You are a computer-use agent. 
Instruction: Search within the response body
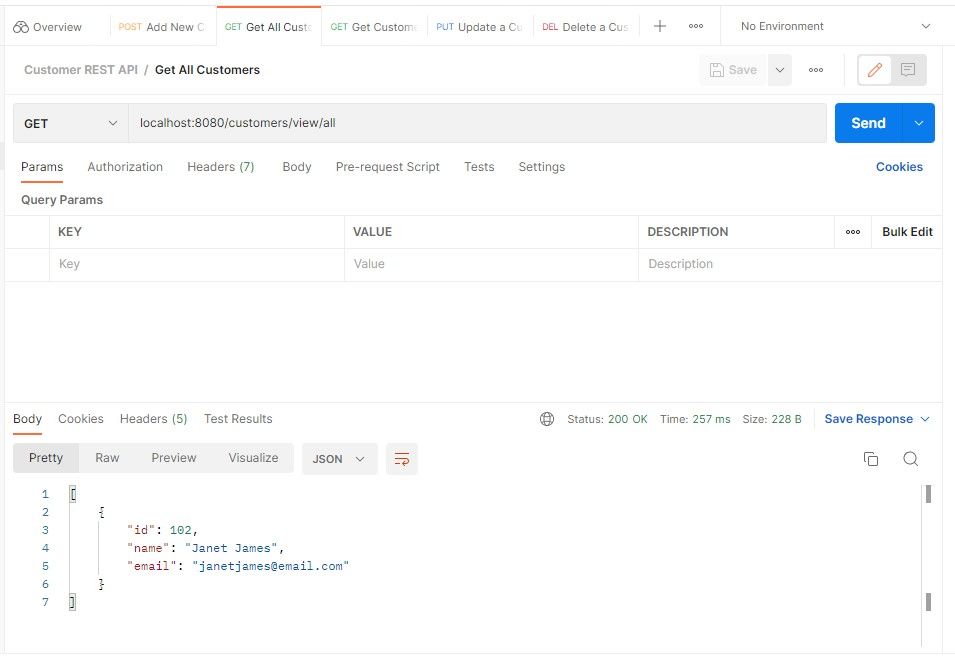(910, 458)
